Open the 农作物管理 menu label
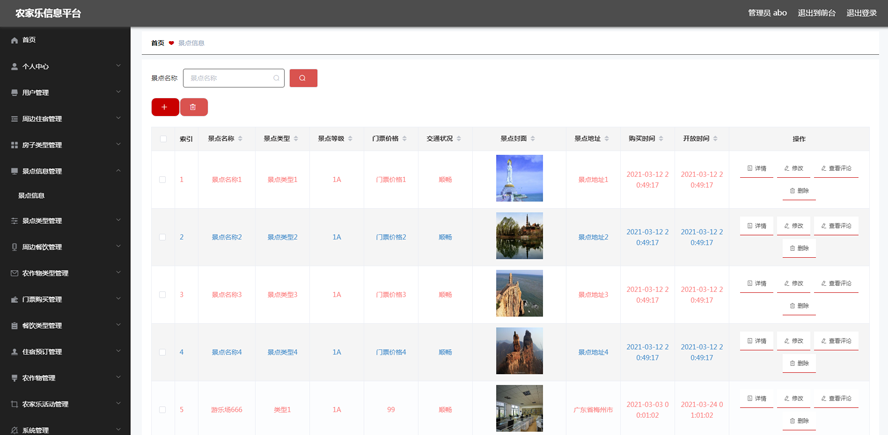The image size is (888, 435). [x=39, y=378]
